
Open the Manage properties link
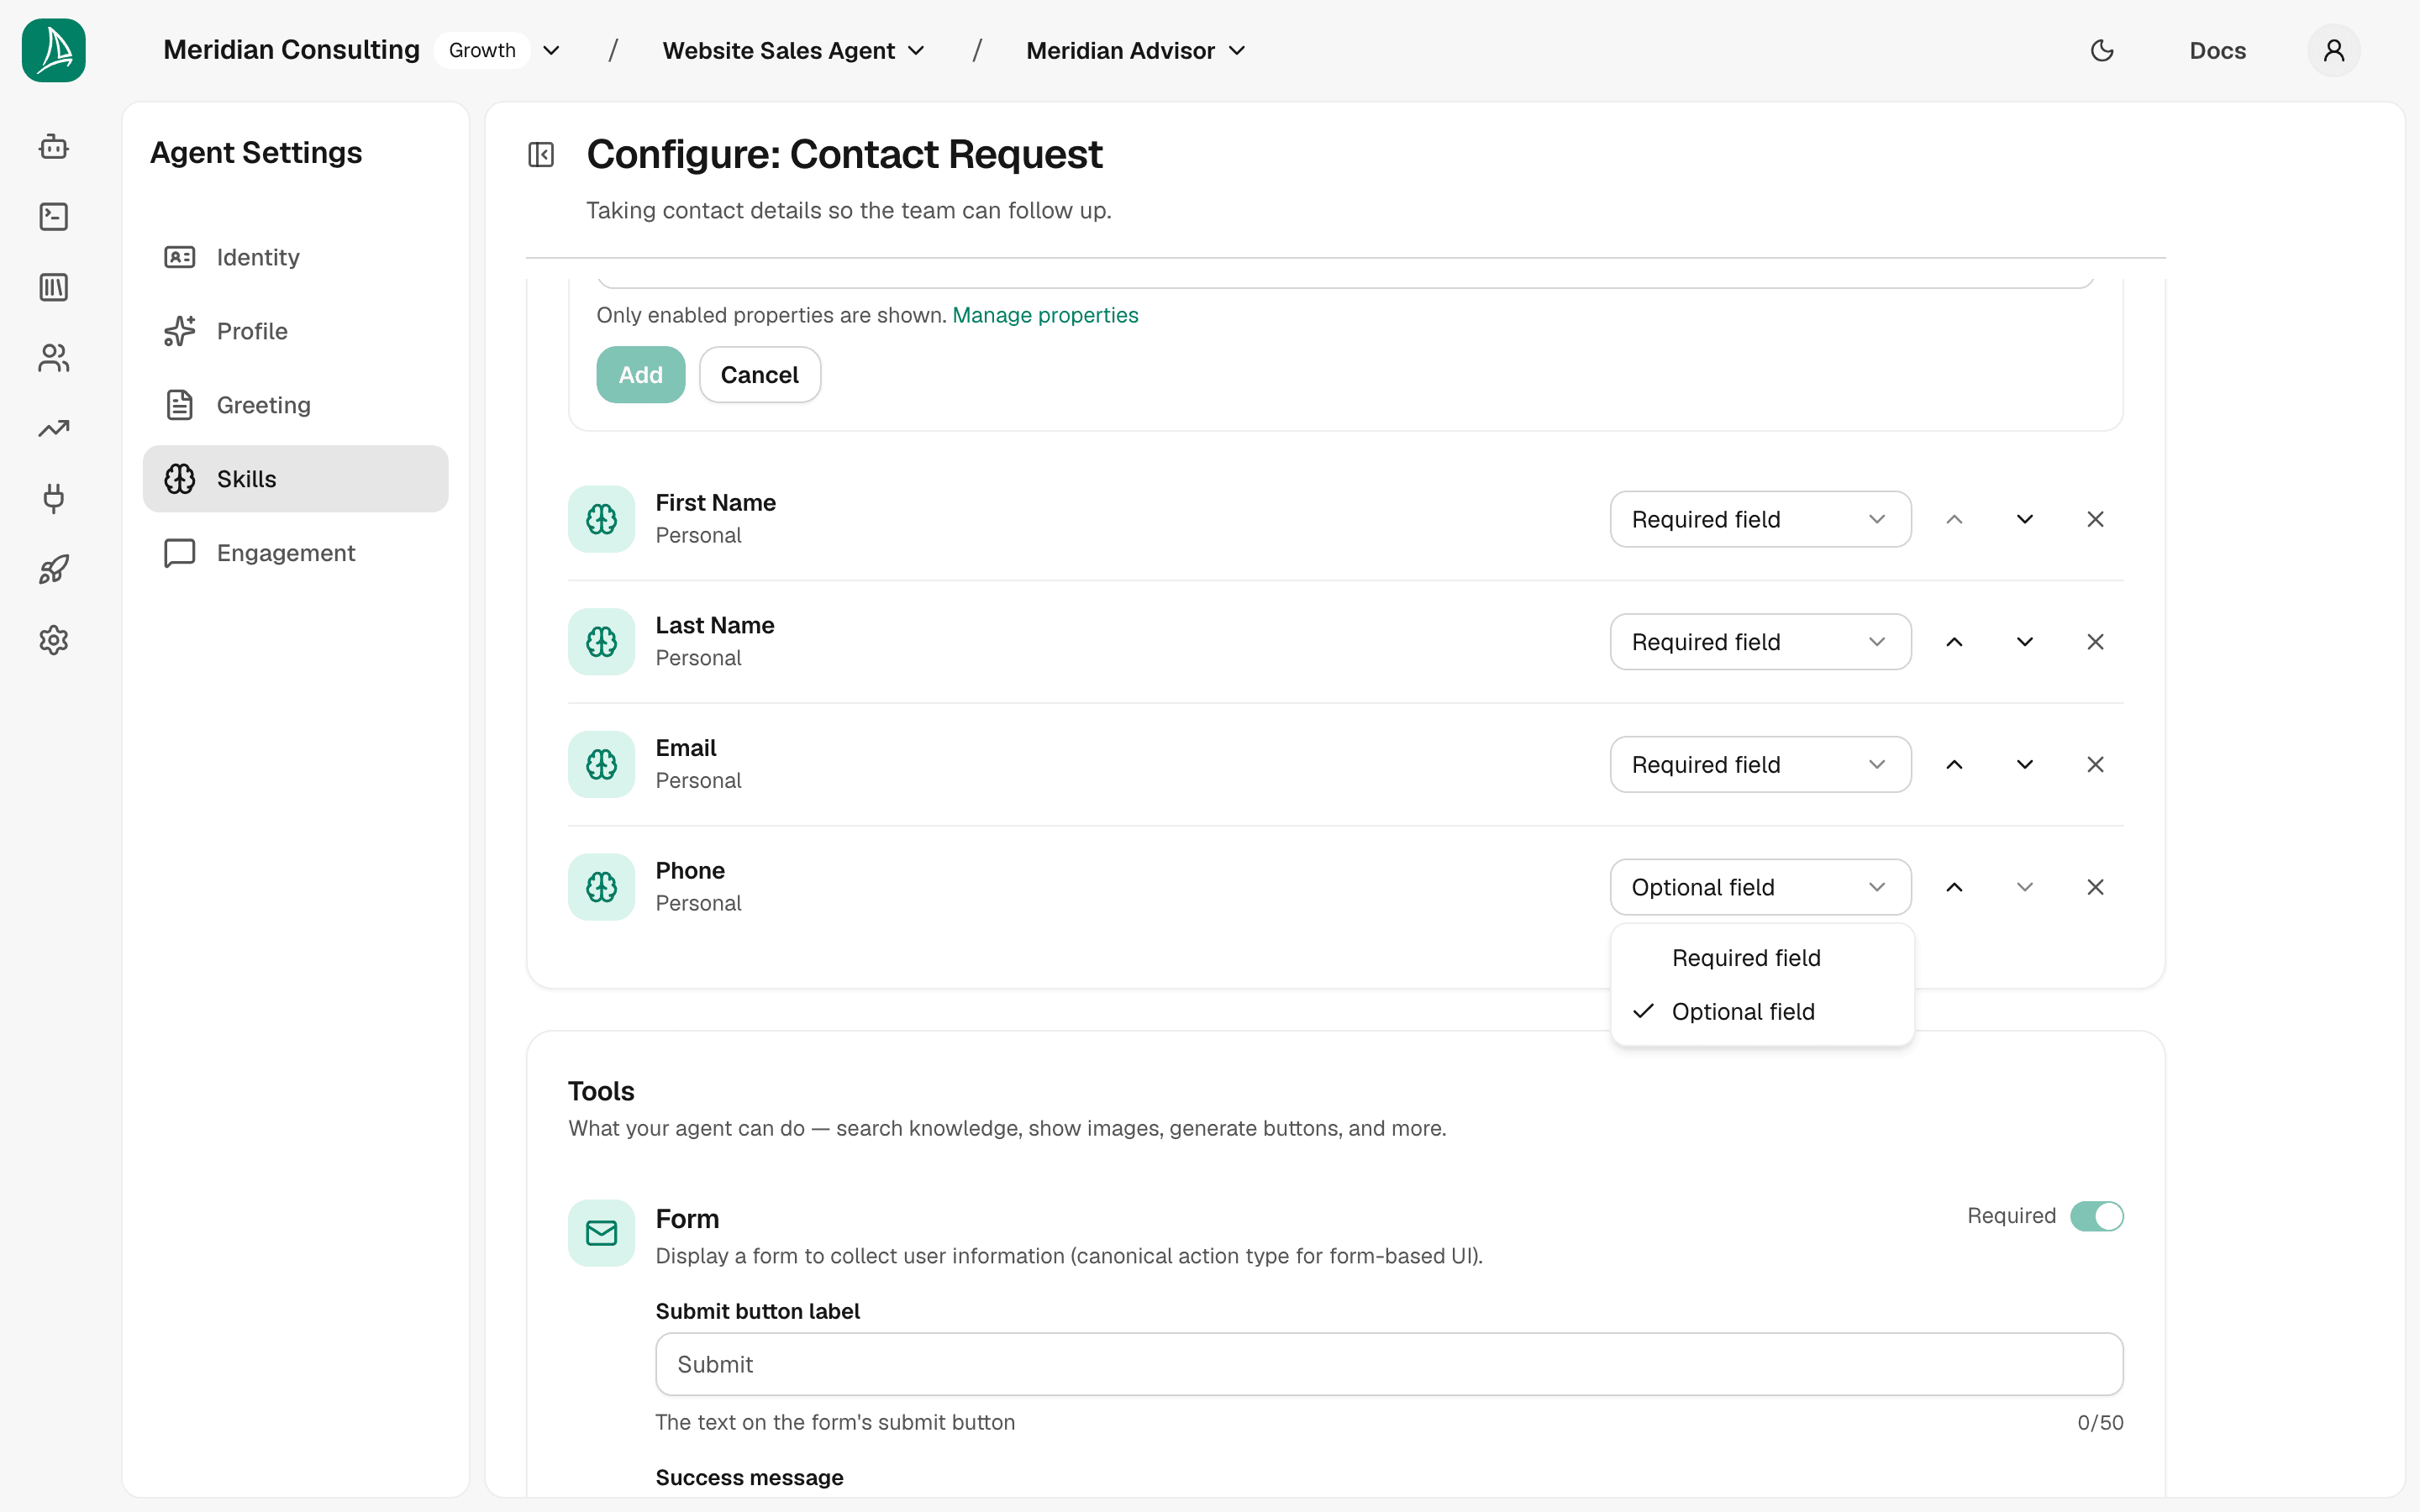(1045, 315)
